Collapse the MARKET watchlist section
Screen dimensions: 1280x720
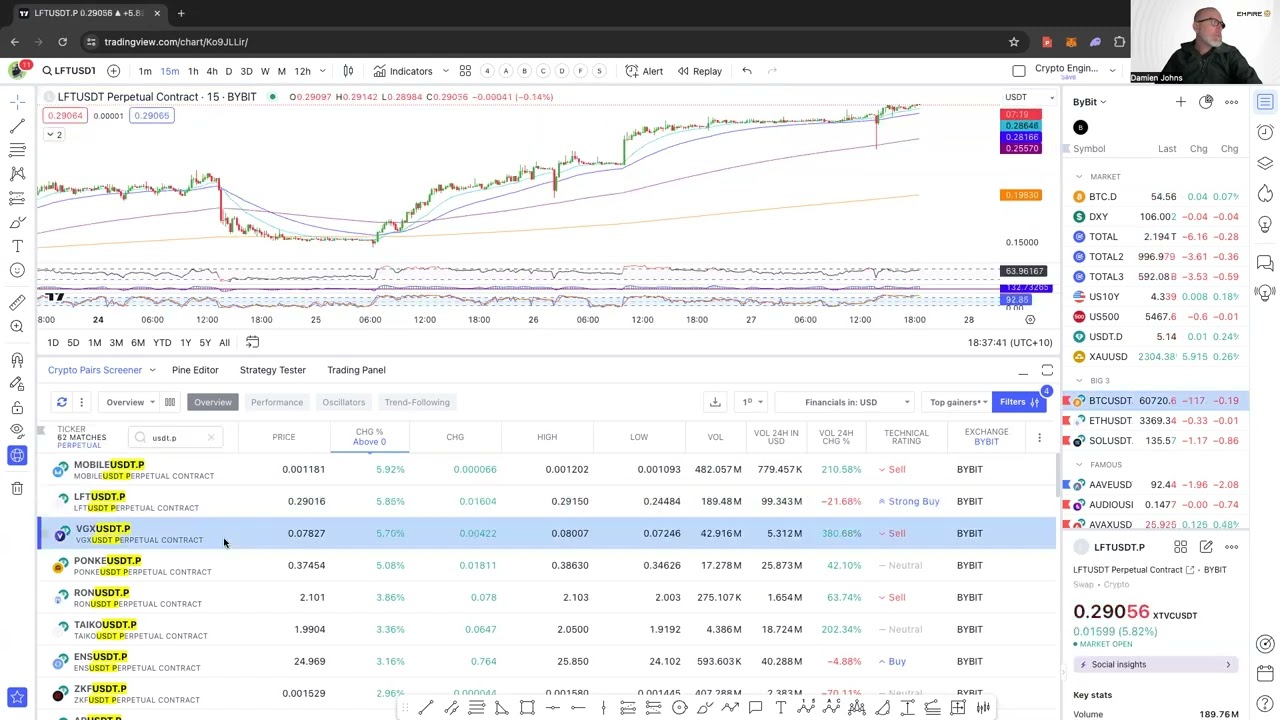pos(1079,177)
